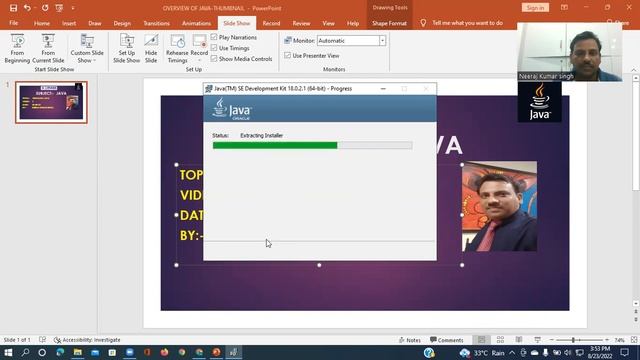
Task: Open Cortana from taskbar
Action: tap(42, 352)
